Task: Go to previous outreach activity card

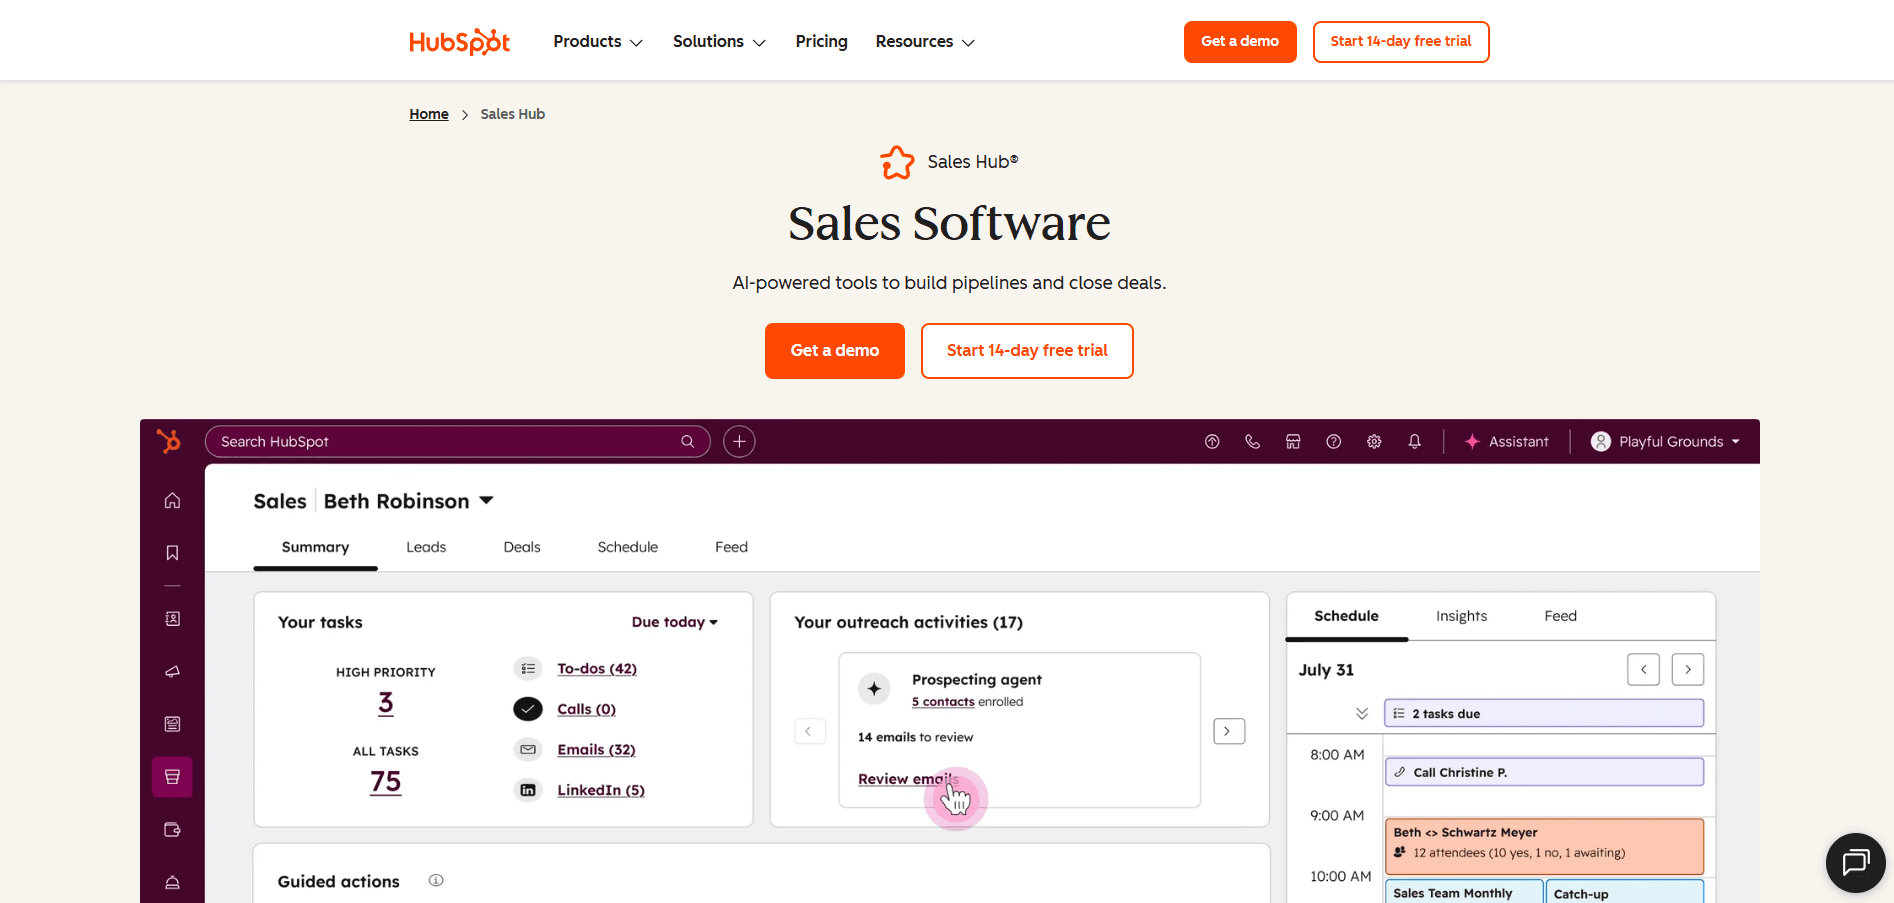Action: (810, 731)
